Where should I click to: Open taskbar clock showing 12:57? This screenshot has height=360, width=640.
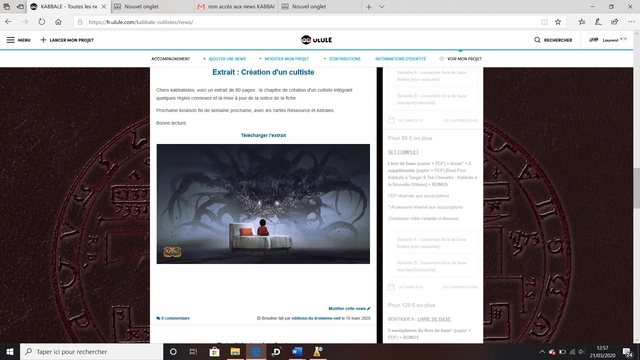coord(602,352)
